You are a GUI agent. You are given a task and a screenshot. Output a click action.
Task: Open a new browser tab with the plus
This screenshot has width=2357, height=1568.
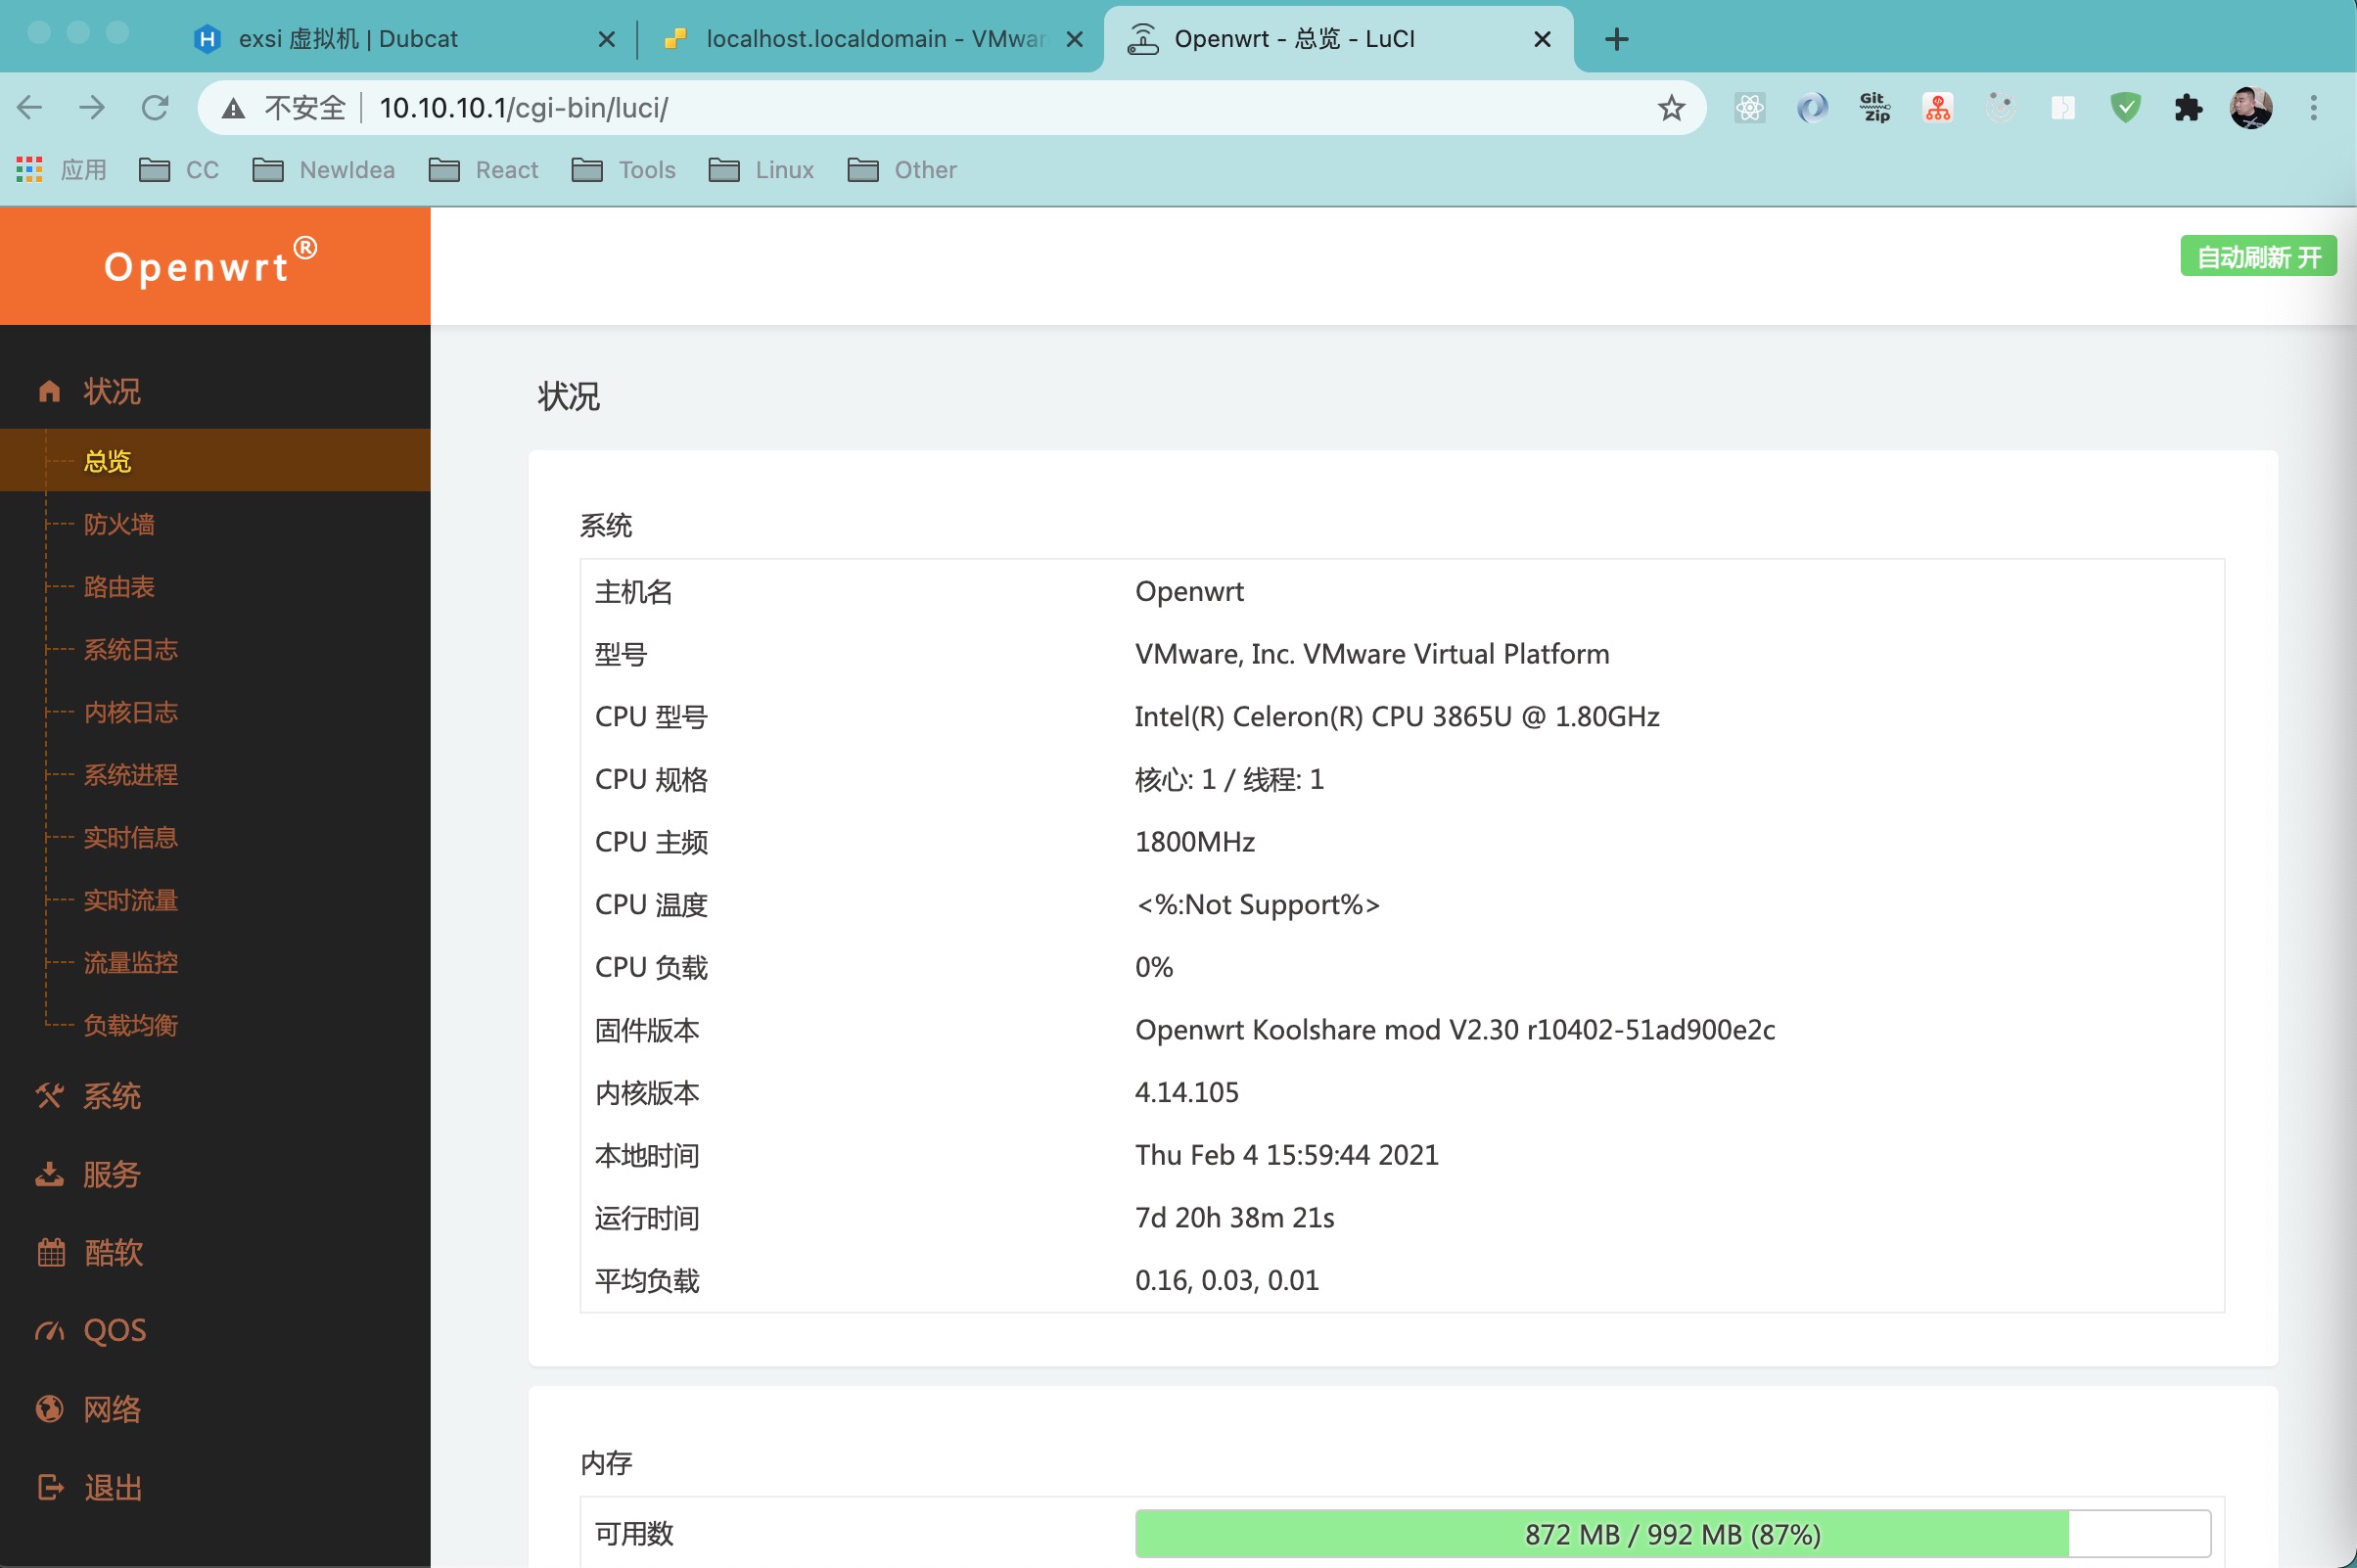pyautogui.click(x=1616, y=39)
